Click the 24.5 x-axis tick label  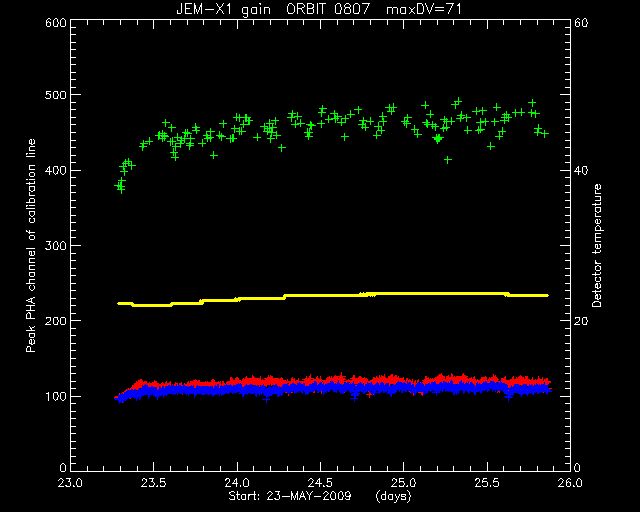point(320,483)
